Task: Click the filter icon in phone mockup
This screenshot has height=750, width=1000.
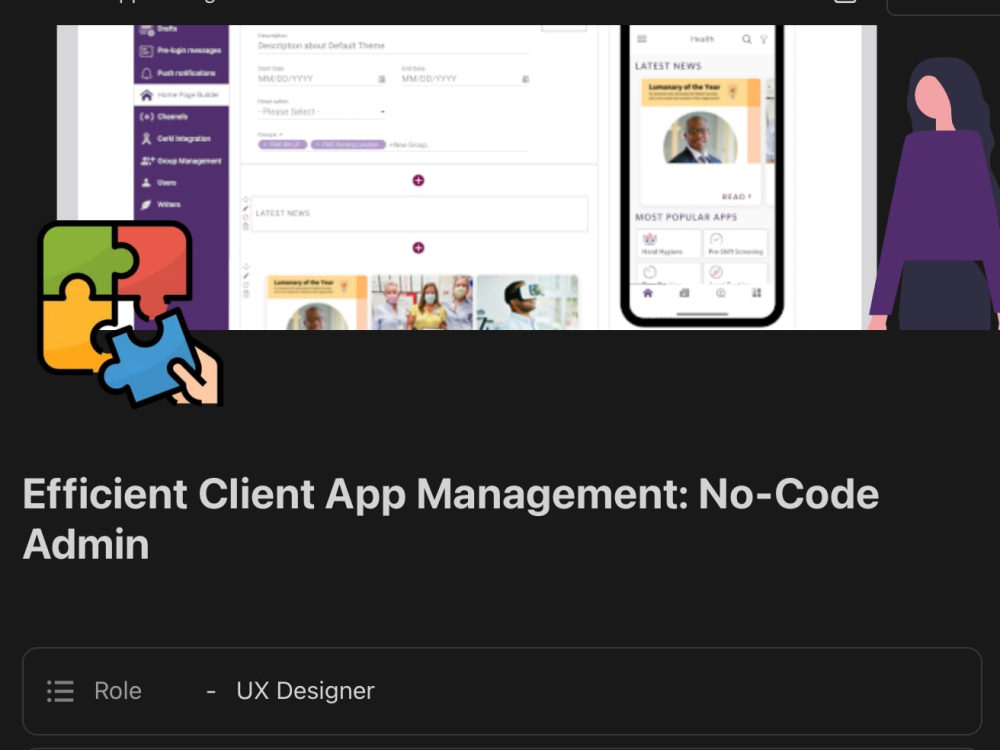Action: coord(763,40)
